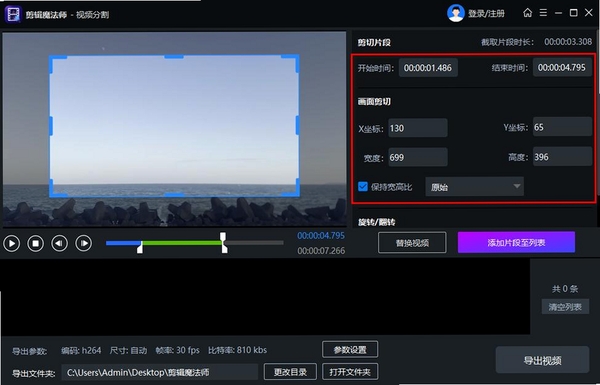Click the current time 00:00:04.795 readout
Screen dimensions: 600x385
tap(321, 235)
